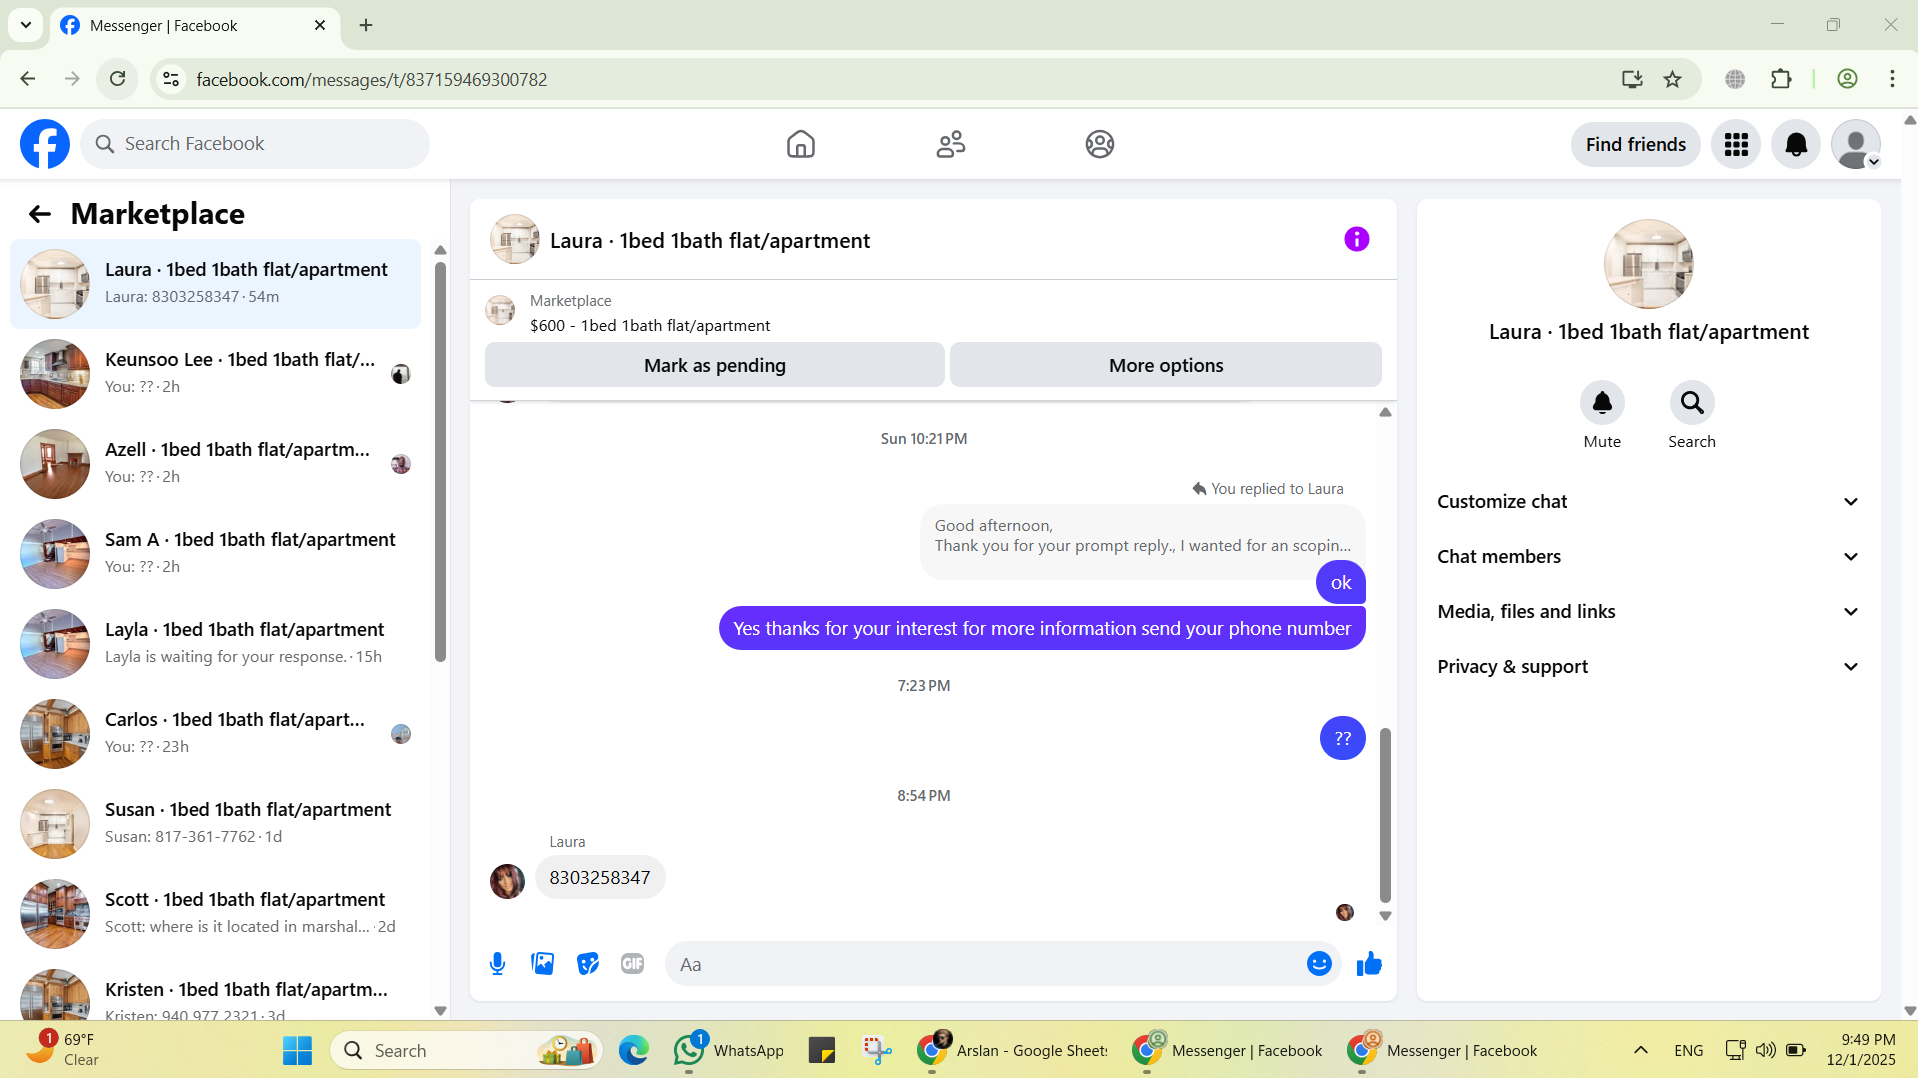Open WhatsApp from the taskbar
1918x1078 pixels.
tap(729, 1050)
